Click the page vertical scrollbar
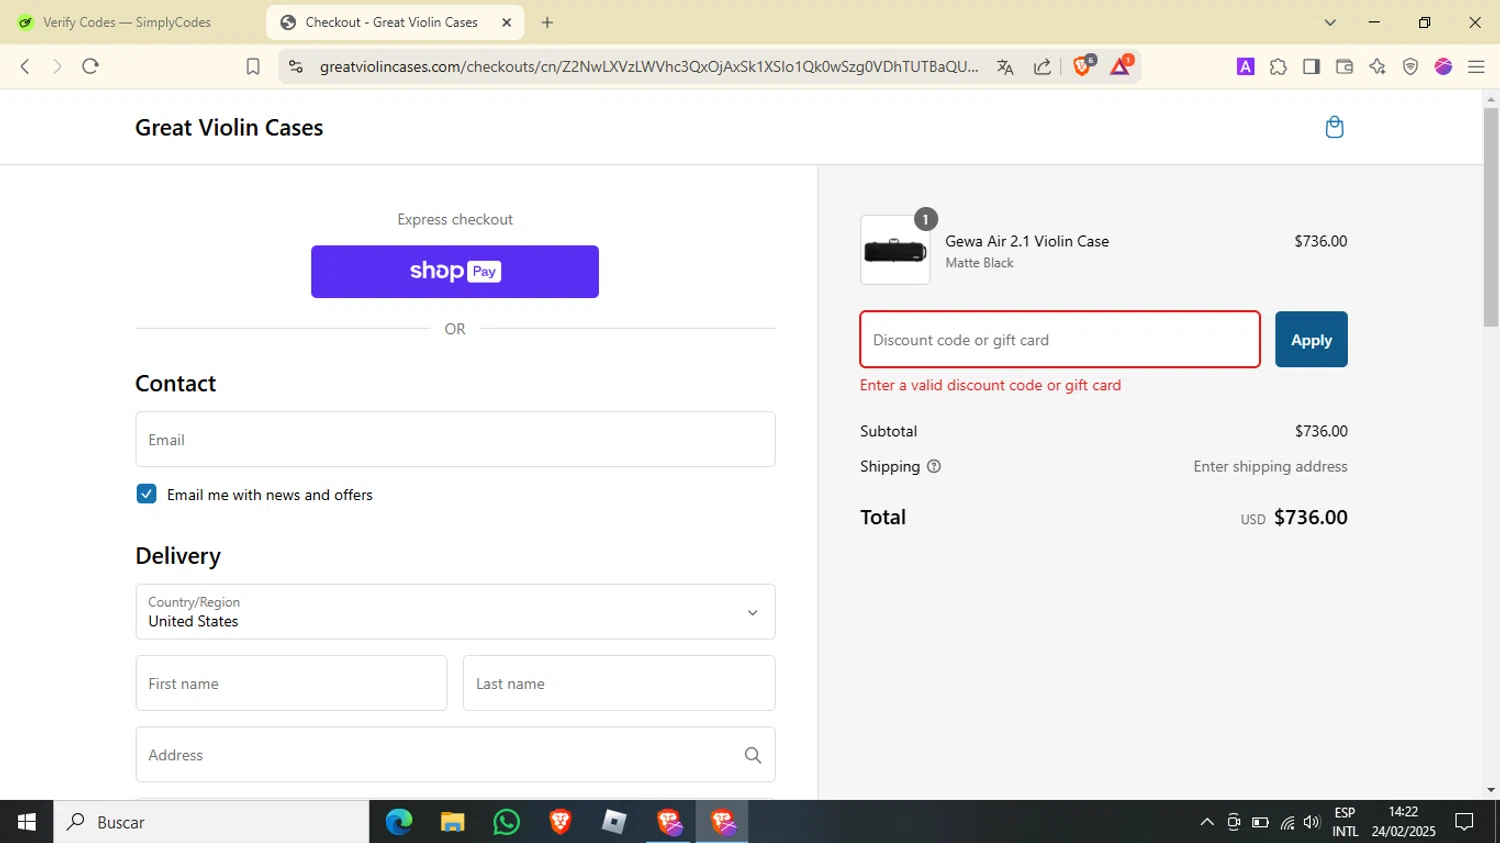 click(x=1491, y=216)
